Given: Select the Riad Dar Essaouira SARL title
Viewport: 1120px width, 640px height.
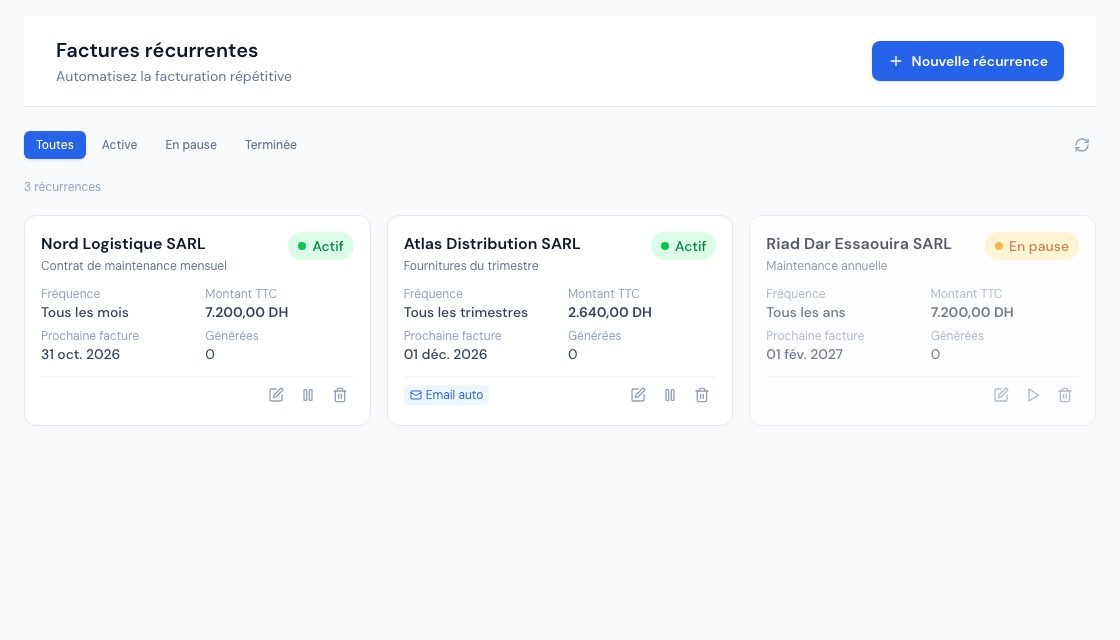Looking at the screenshot, I should [859, 244].
